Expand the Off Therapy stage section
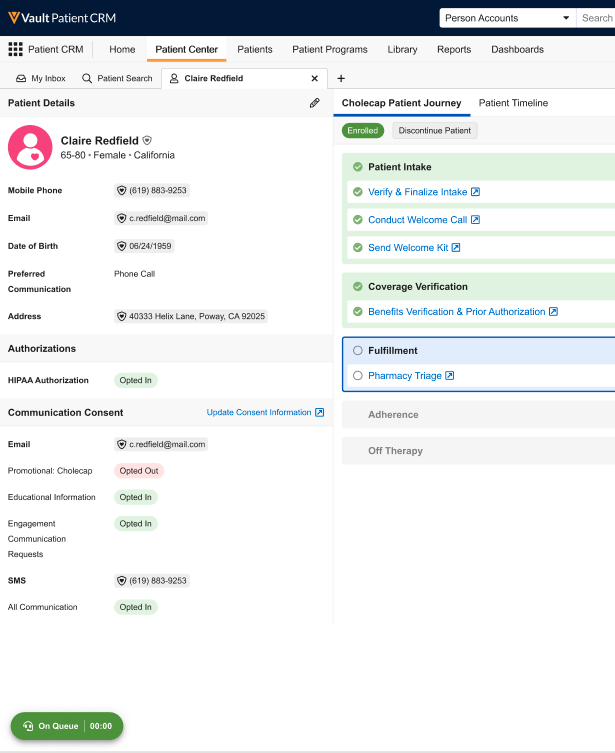The width and height of the screenshot is (615, 753). (x=395, y=451)
